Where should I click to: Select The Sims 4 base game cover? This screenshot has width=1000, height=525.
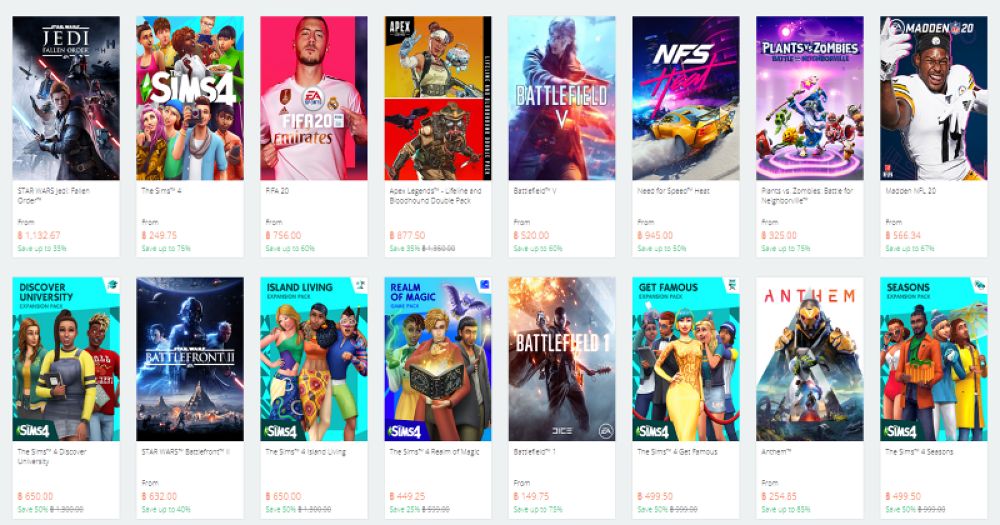pos(190,98)
